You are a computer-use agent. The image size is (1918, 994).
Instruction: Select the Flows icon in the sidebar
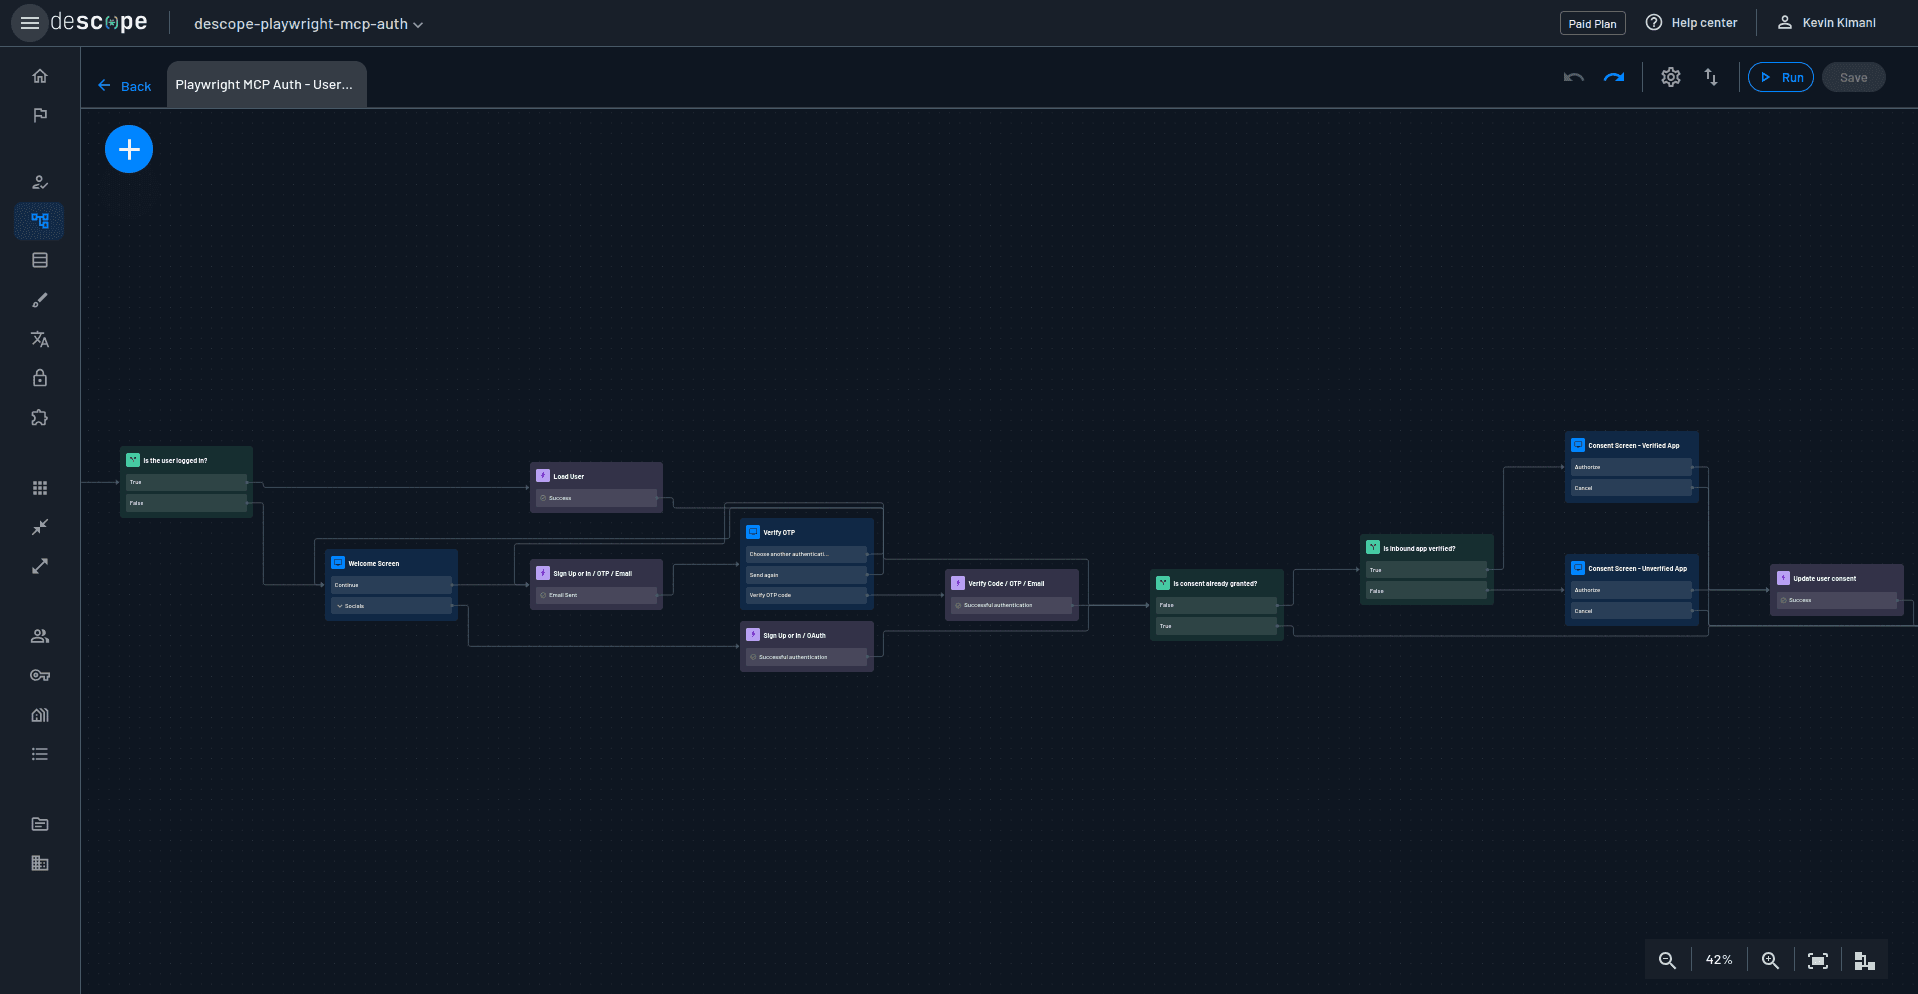pos(40,221)
